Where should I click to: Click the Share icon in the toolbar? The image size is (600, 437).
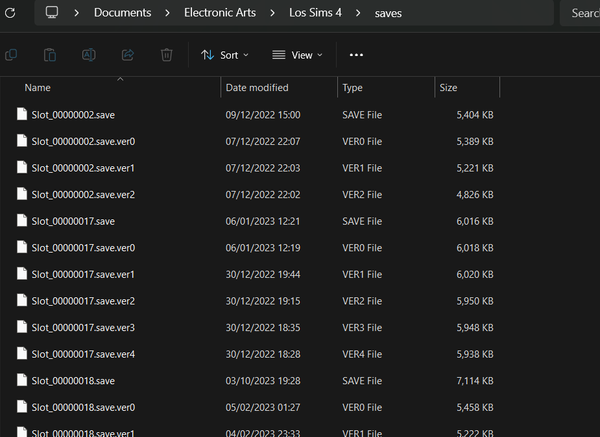point(128,55)
